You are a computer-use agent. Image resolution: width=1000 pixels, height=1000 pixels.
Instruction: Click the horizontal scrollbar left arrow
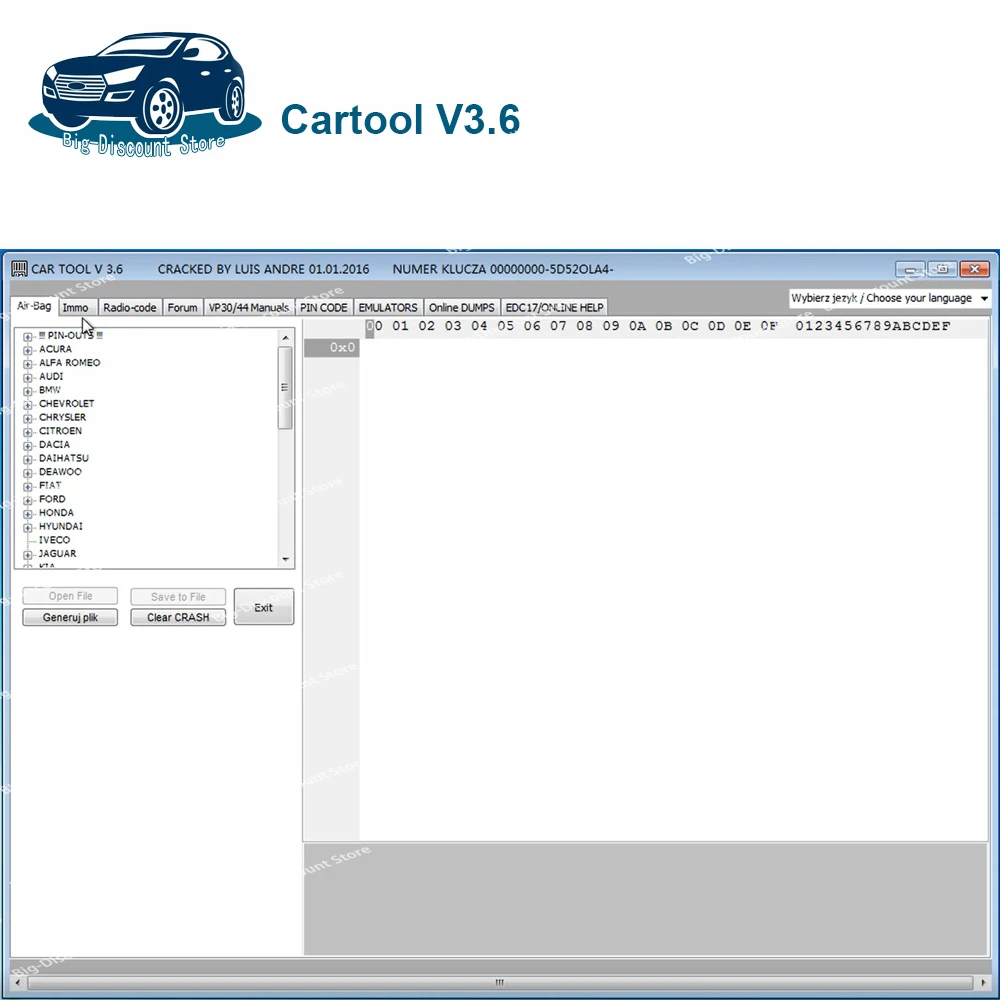point(17,983)
